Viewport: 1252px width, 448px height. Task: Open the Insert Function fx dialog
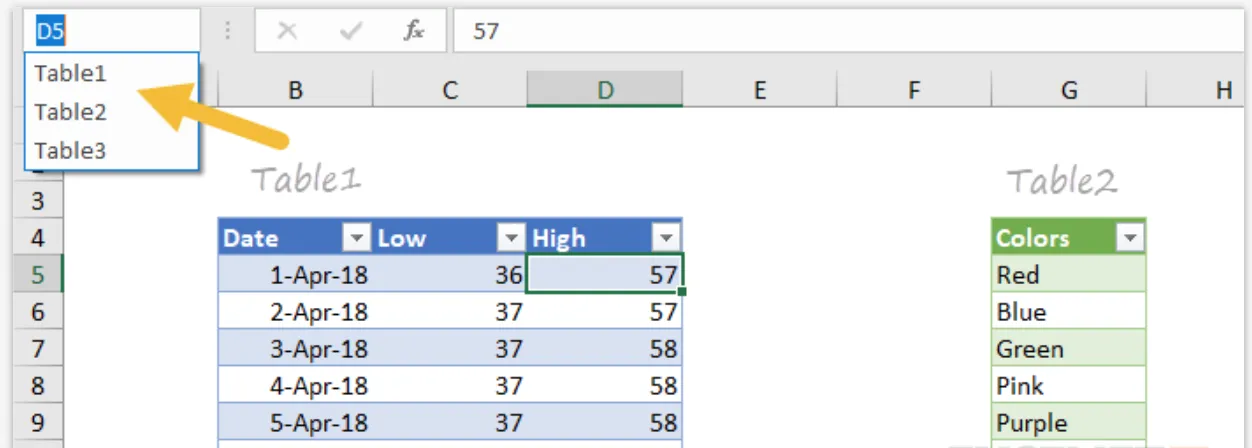point(413,31)
